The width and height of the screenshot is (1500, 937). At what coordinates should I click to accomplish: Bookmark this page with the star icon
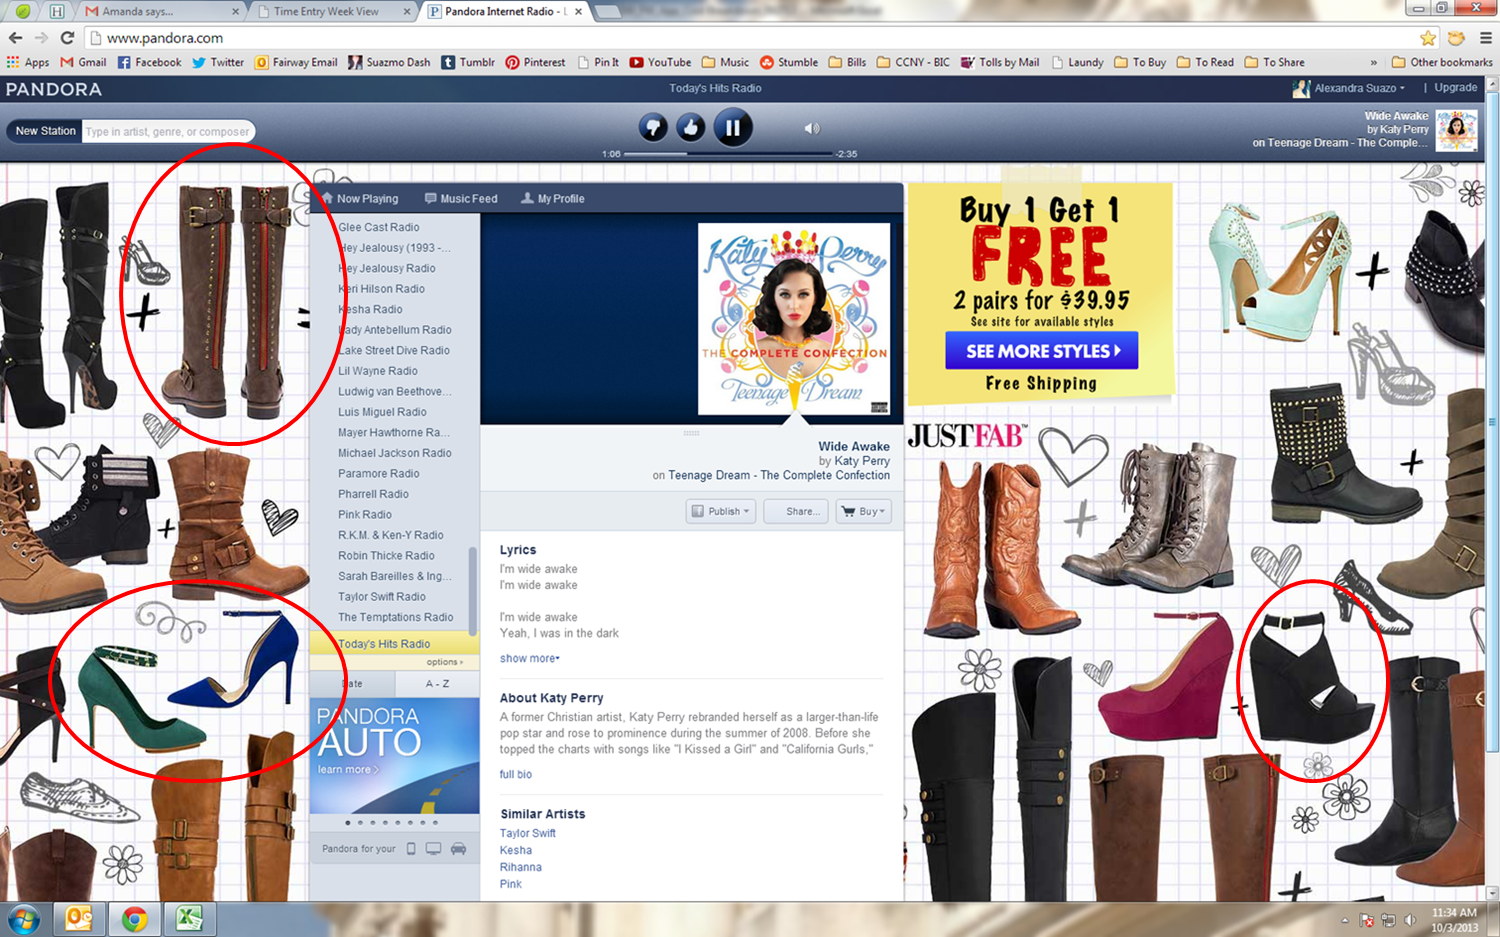1427,38
